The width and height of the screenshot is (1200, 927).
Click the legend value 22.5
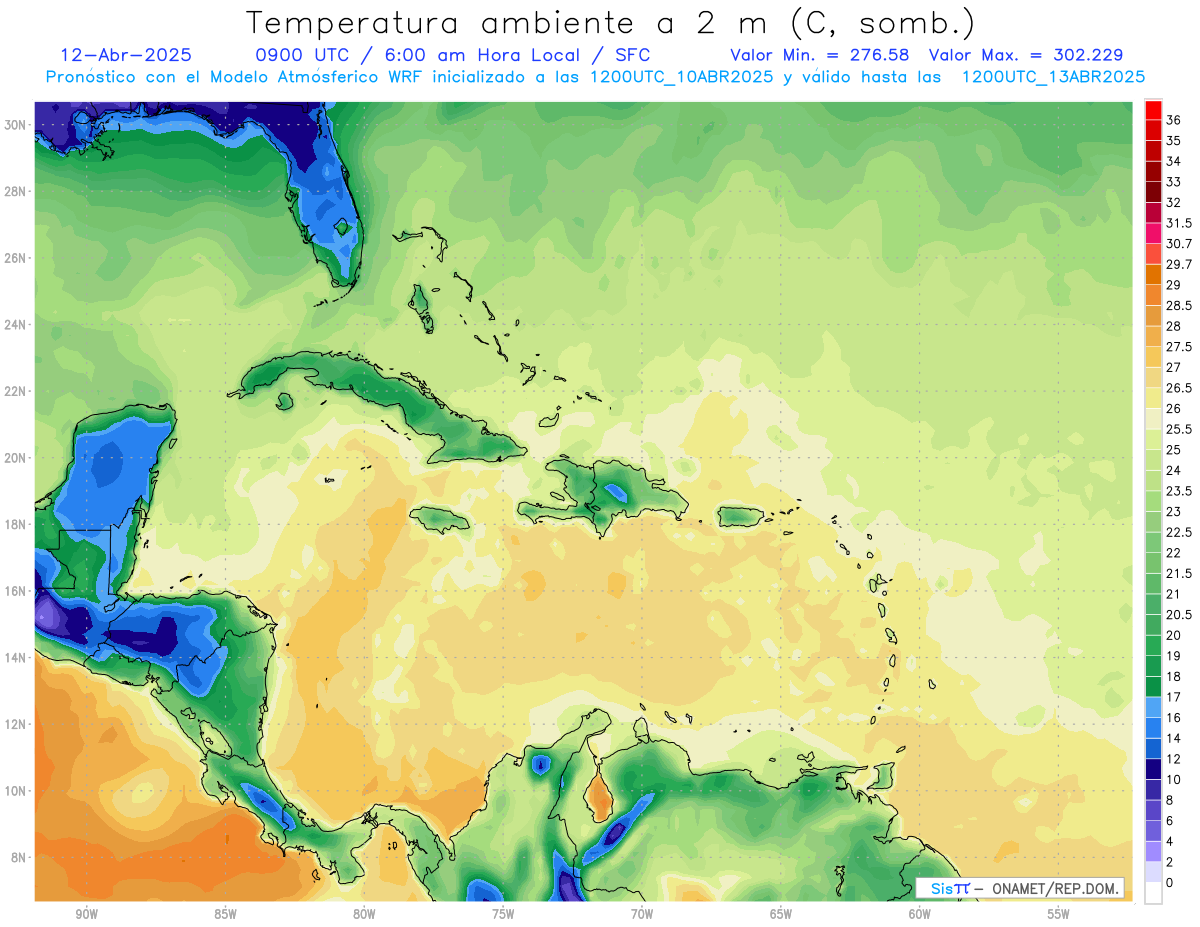tap(1179, 532)
